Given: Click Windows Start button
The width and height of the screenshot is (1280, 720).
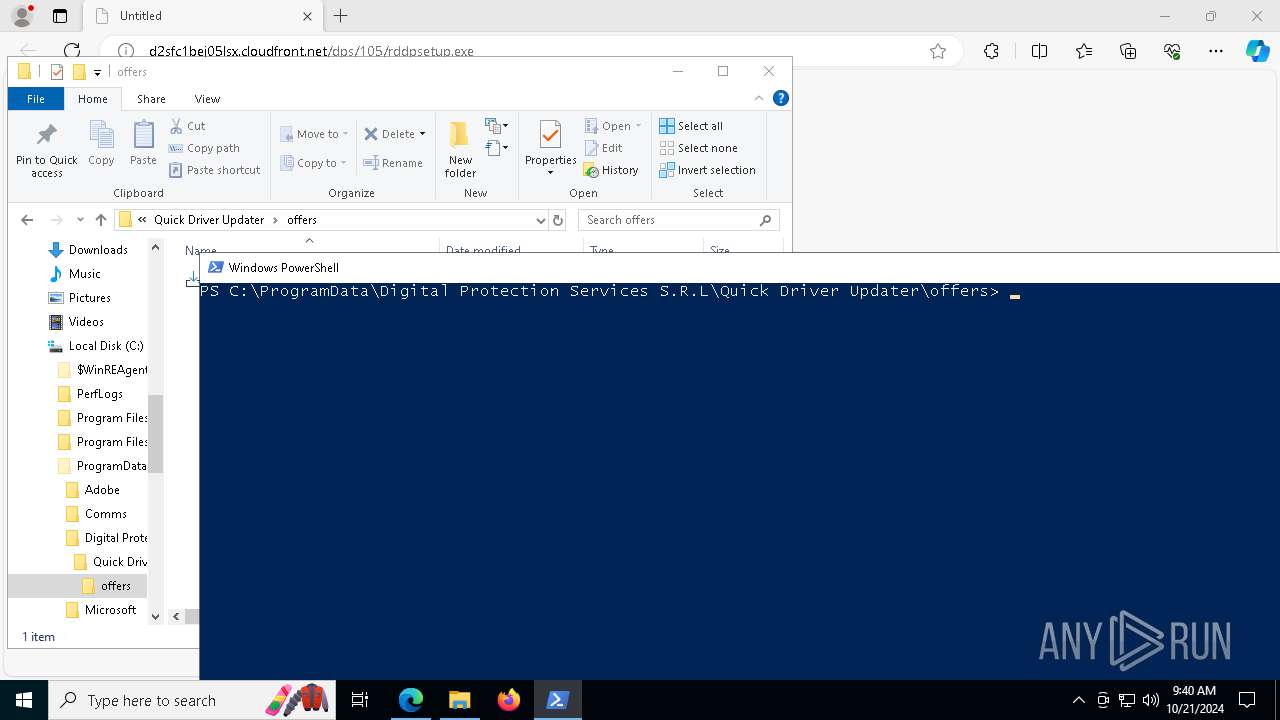Looking at the screenshot, I should pos(24,700).
